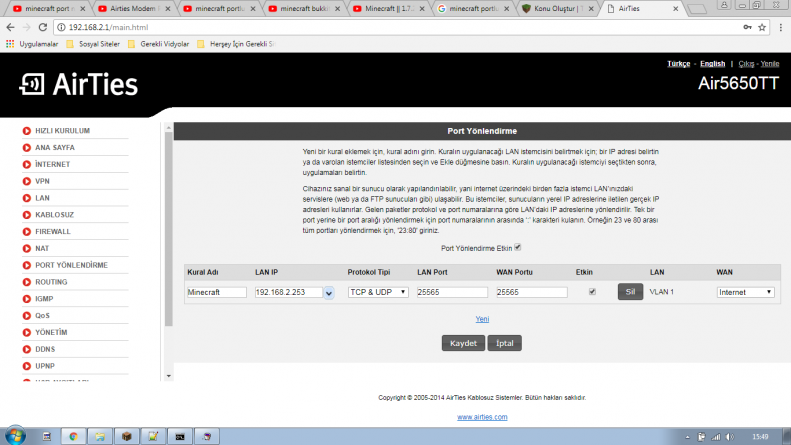The height and width of the screenshot is (445, 791).
Task: Open the KABLOSUZ menu
Action: tap(54, 215)
